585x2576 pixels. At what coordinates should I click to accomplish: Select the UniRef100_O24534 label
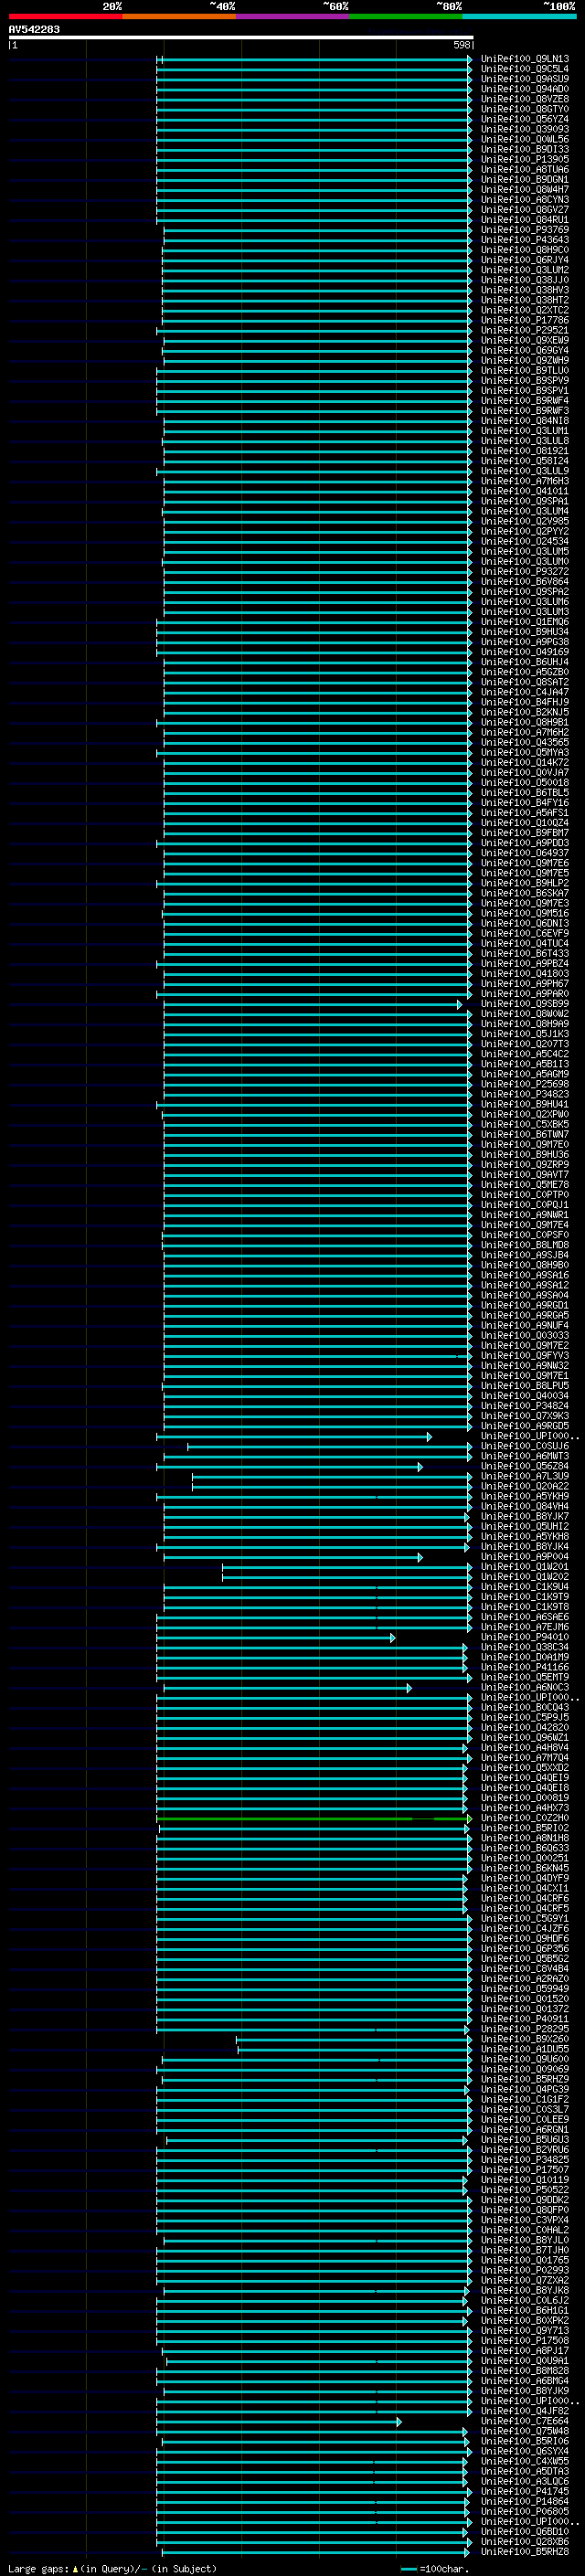coord(524,541)
